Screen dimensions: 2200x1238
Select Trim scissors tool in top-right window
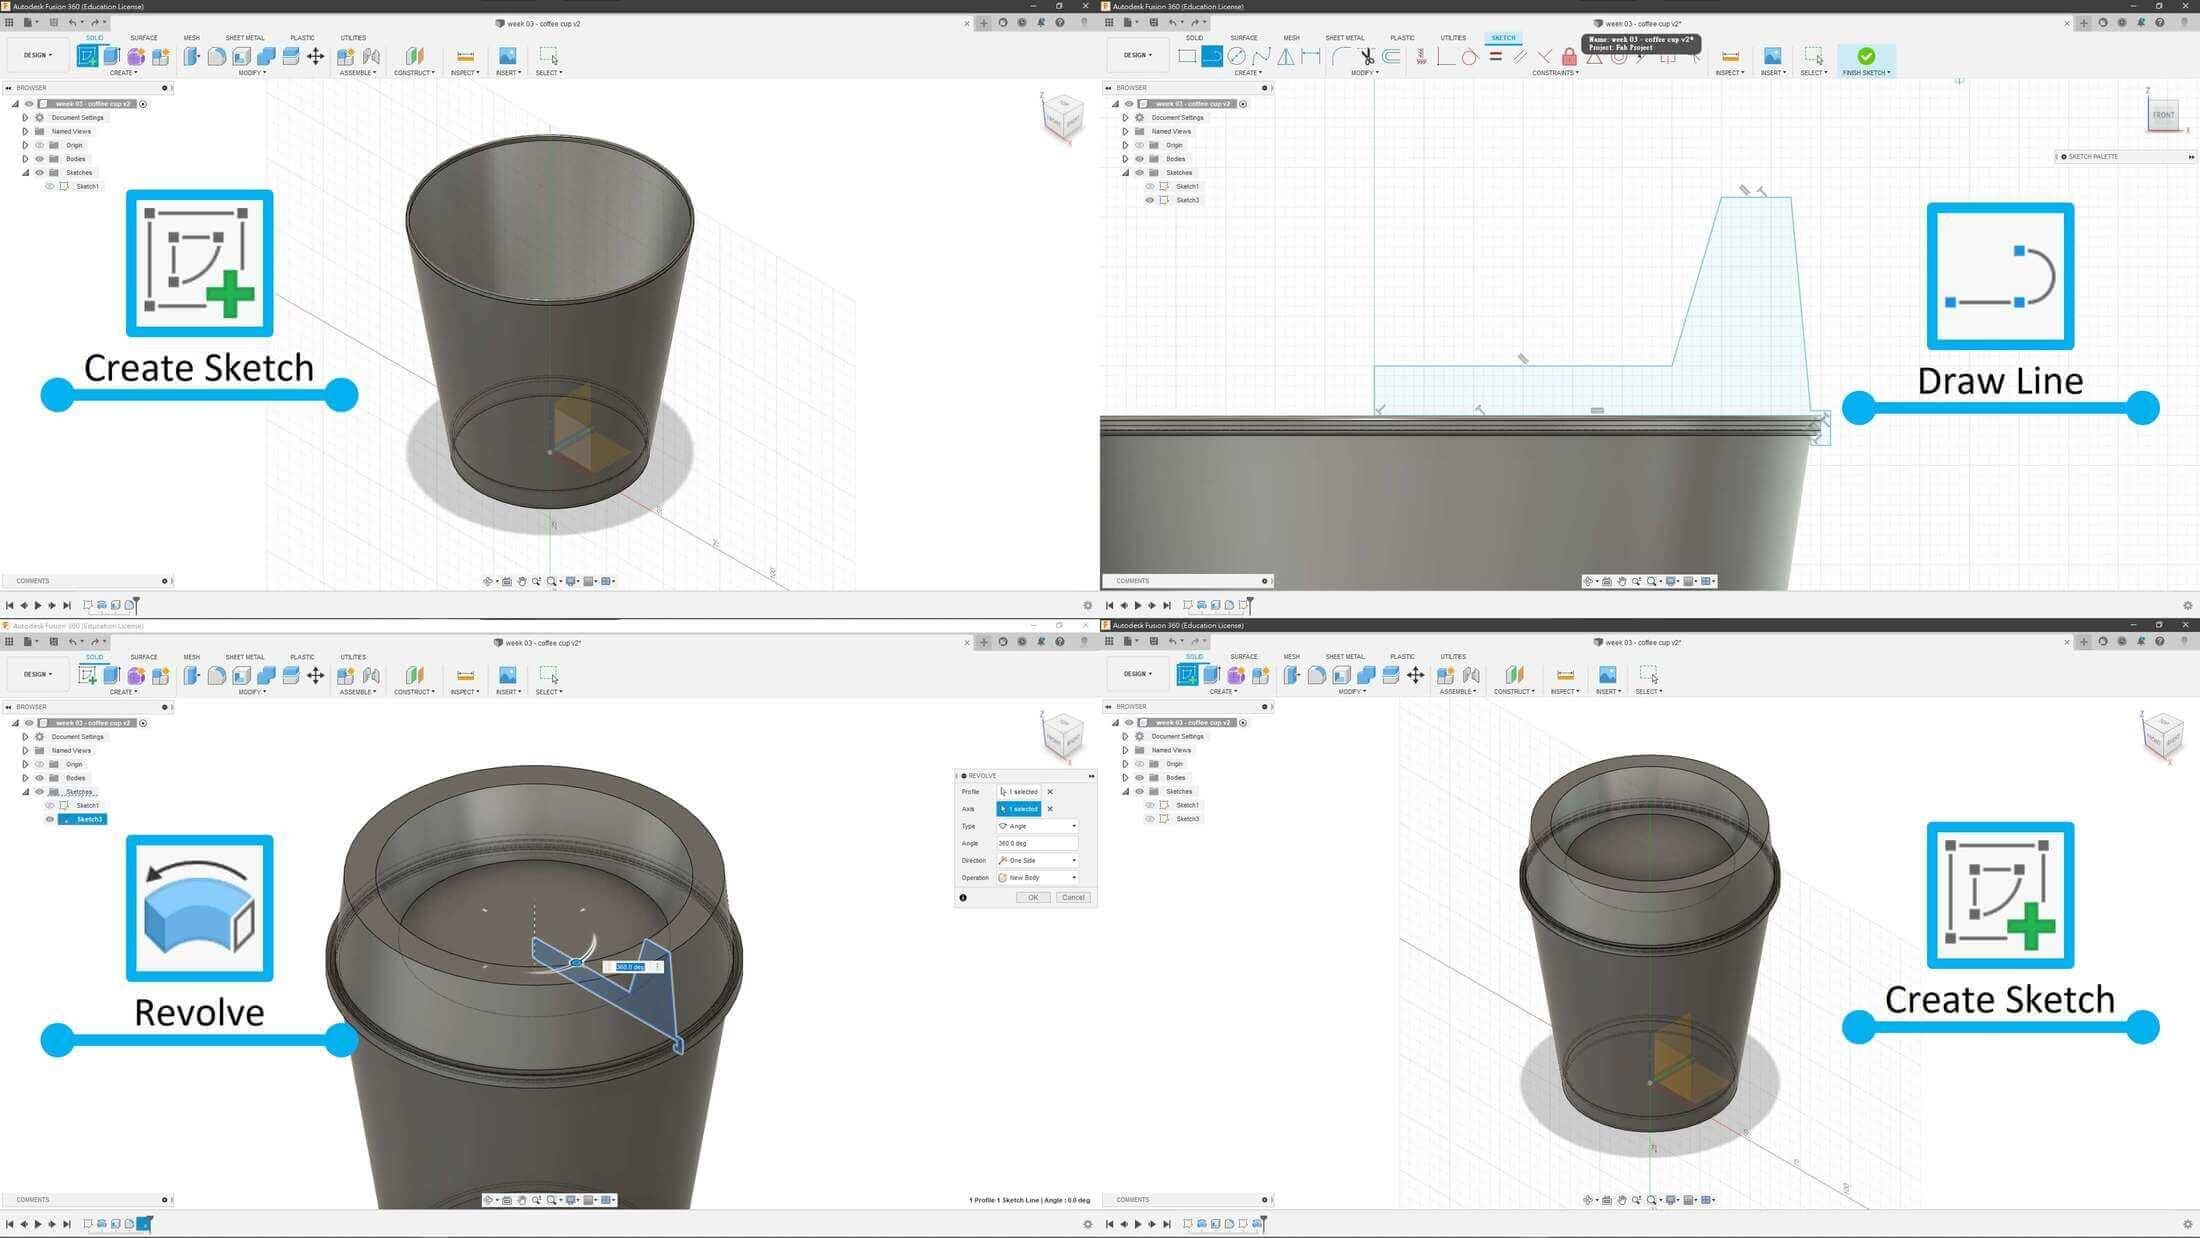[1366, 56]
